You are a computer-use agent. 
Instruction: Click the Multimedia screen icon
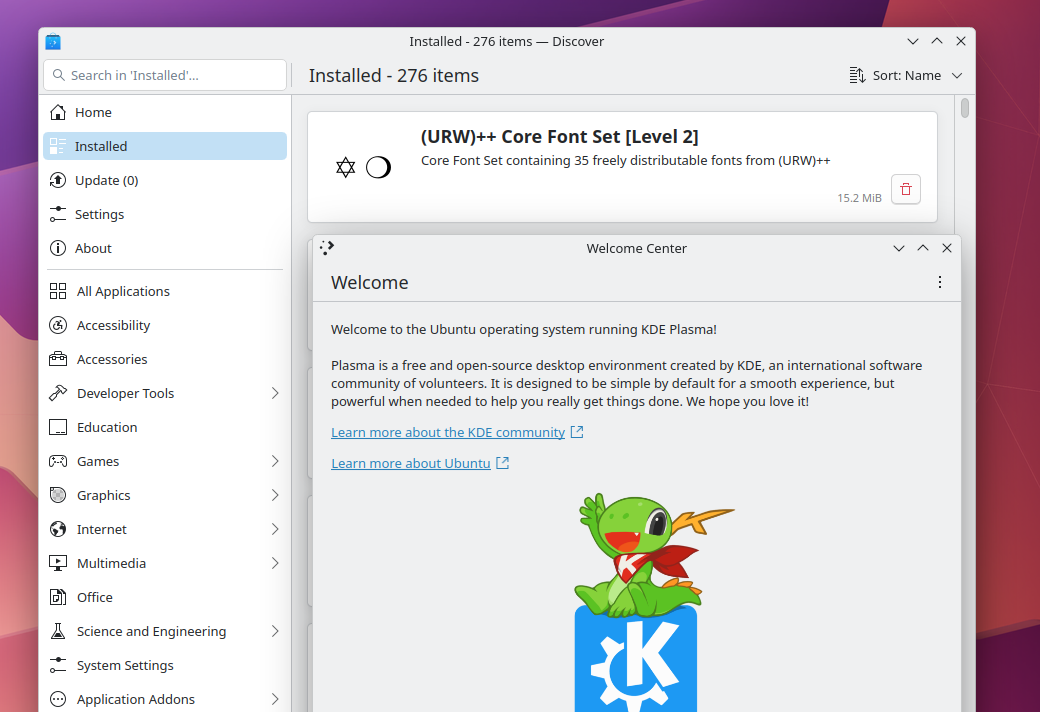point(58,563)
